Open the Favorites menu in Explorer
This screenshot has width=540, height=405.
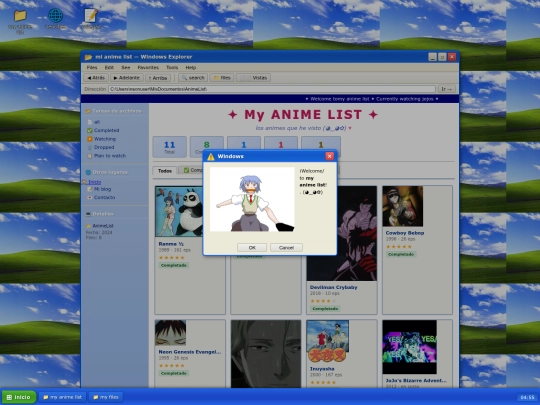pos(148,68)
